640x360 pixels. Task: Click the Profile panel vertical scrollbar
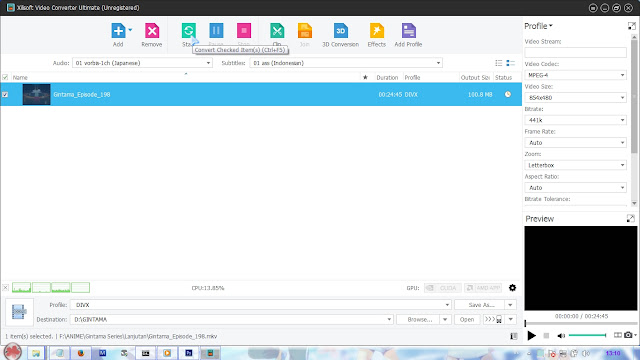(x=634, y=96)
